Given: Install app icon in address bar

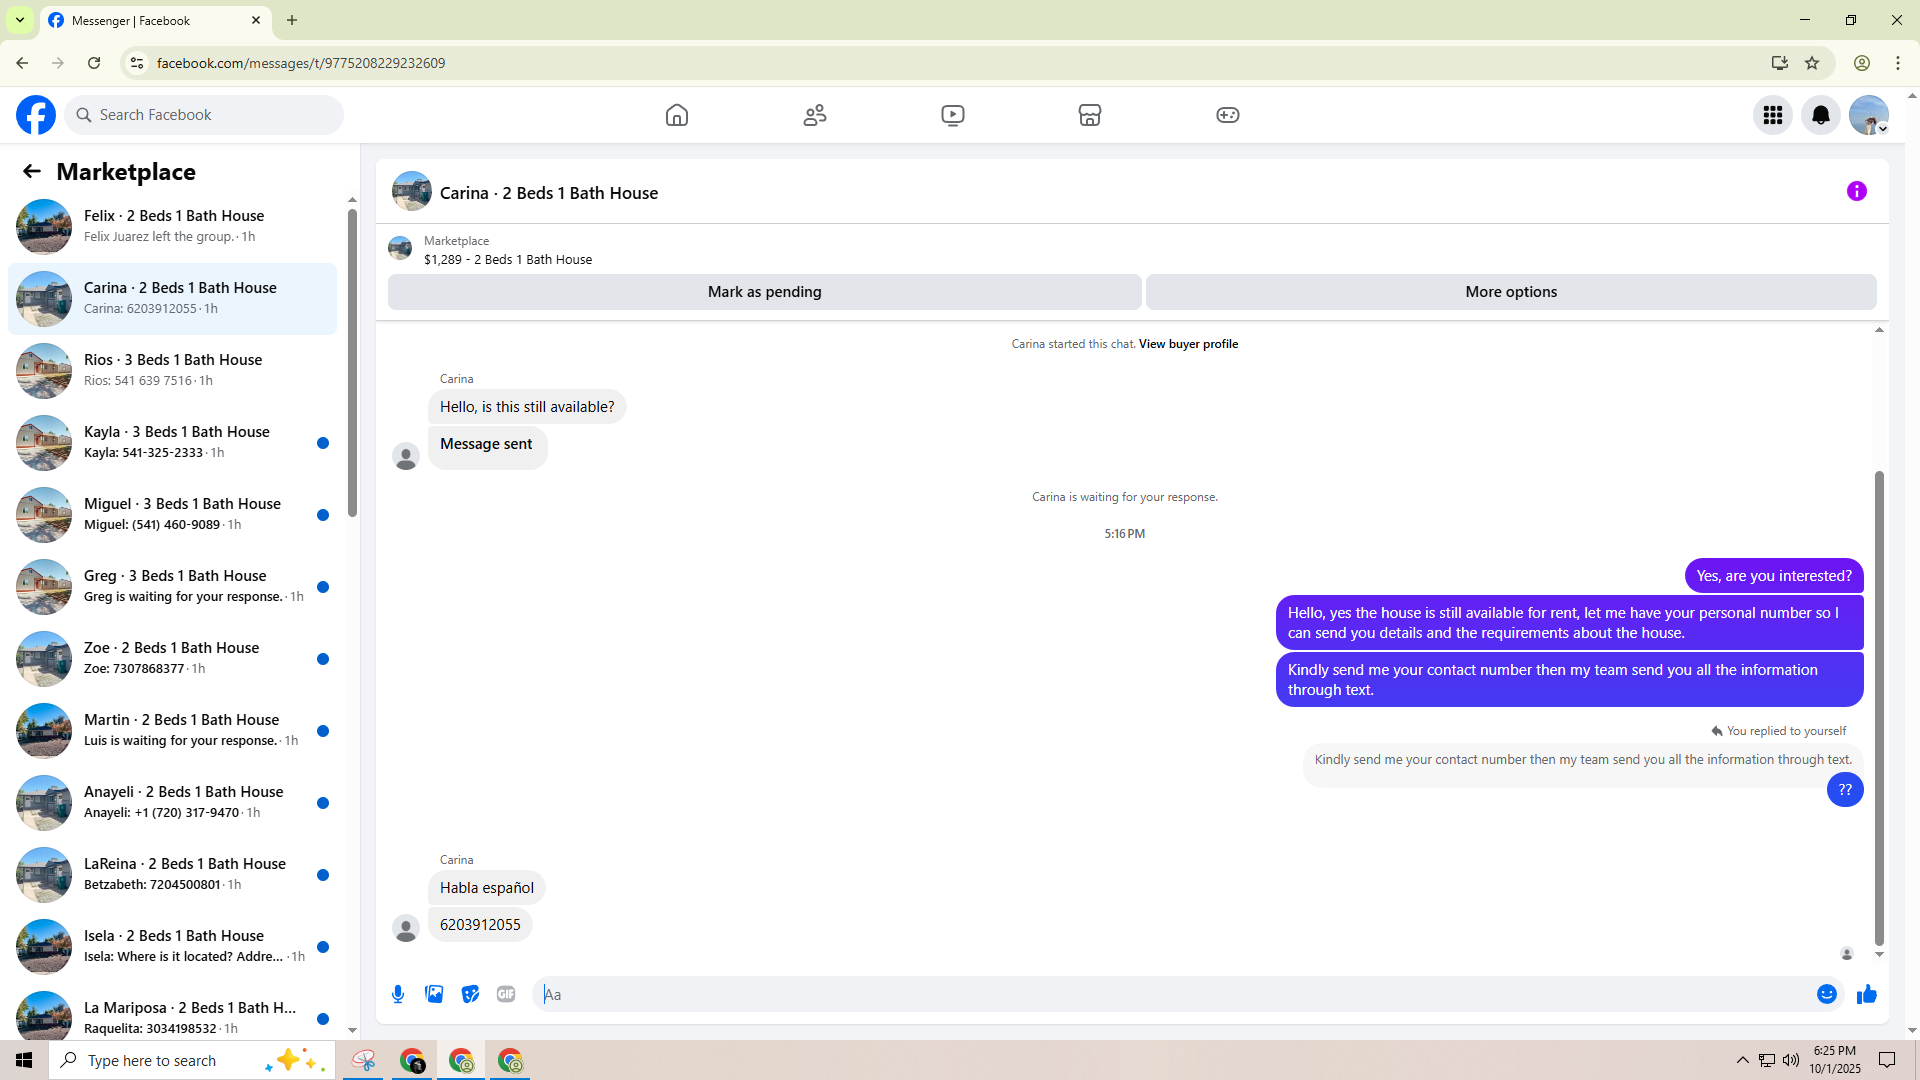Looking at the screenshot, I should 1780,63.
